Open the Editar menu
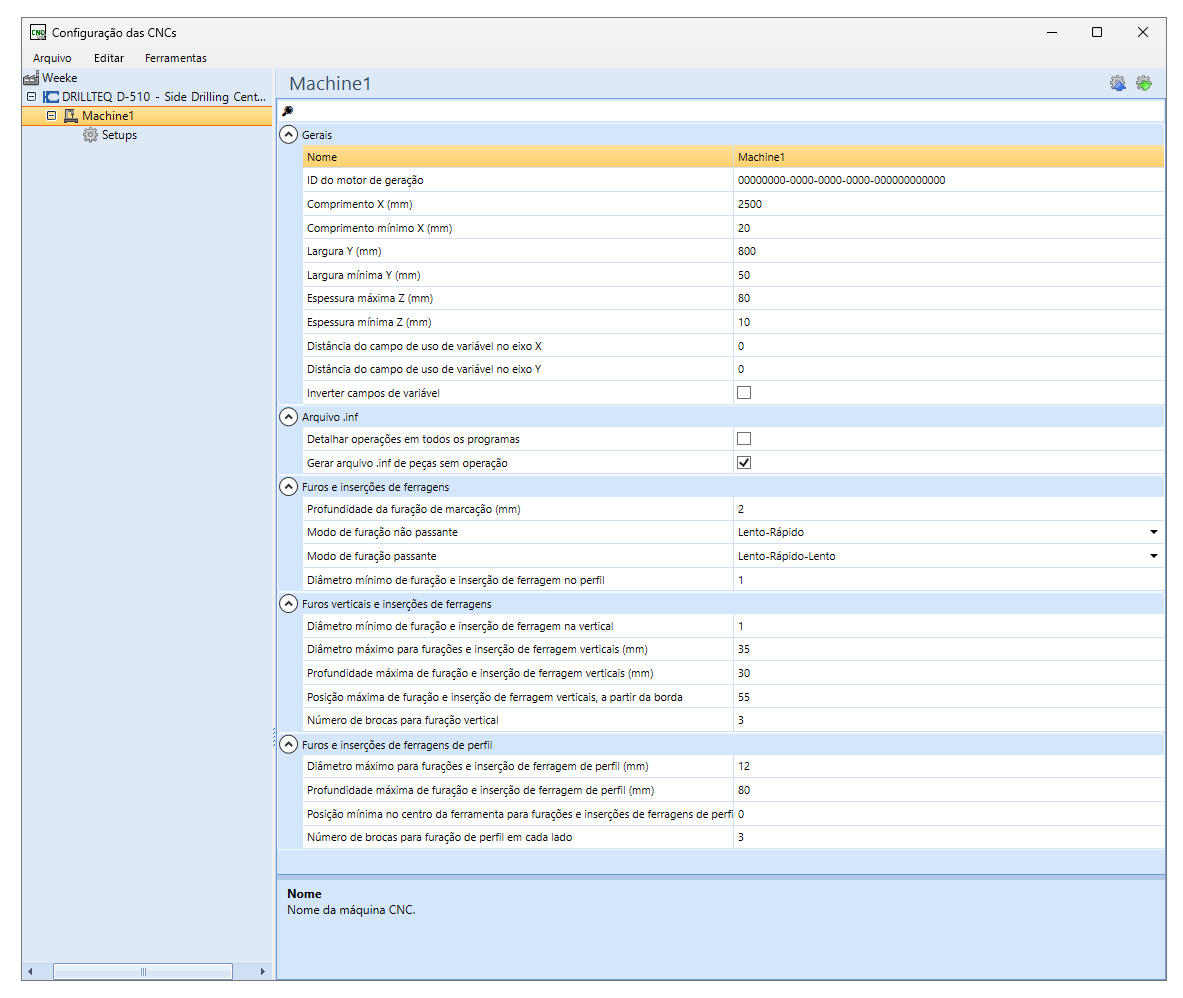The width and height of the screenshot is (1183, 998). [x=109, y=58]
